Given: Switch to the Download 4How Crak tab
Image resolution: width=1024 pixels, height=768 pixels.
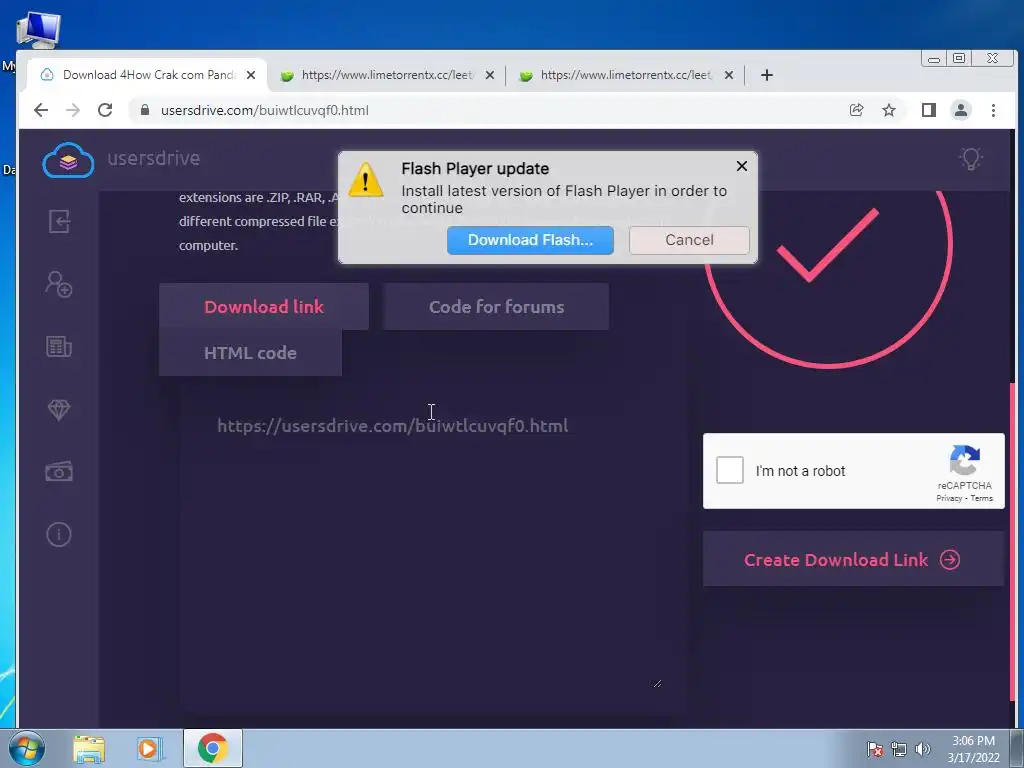Looking at the screenshot, I should 148,75.
